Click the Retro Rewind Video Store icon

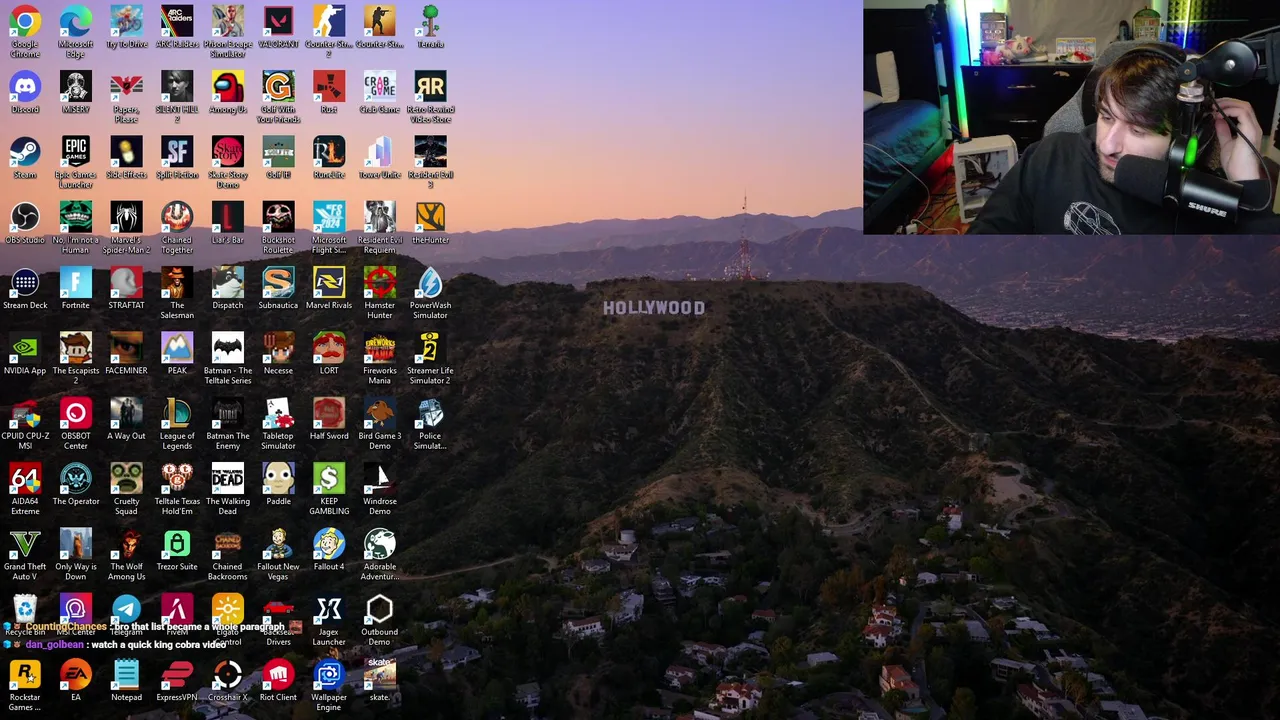point(430,86)
